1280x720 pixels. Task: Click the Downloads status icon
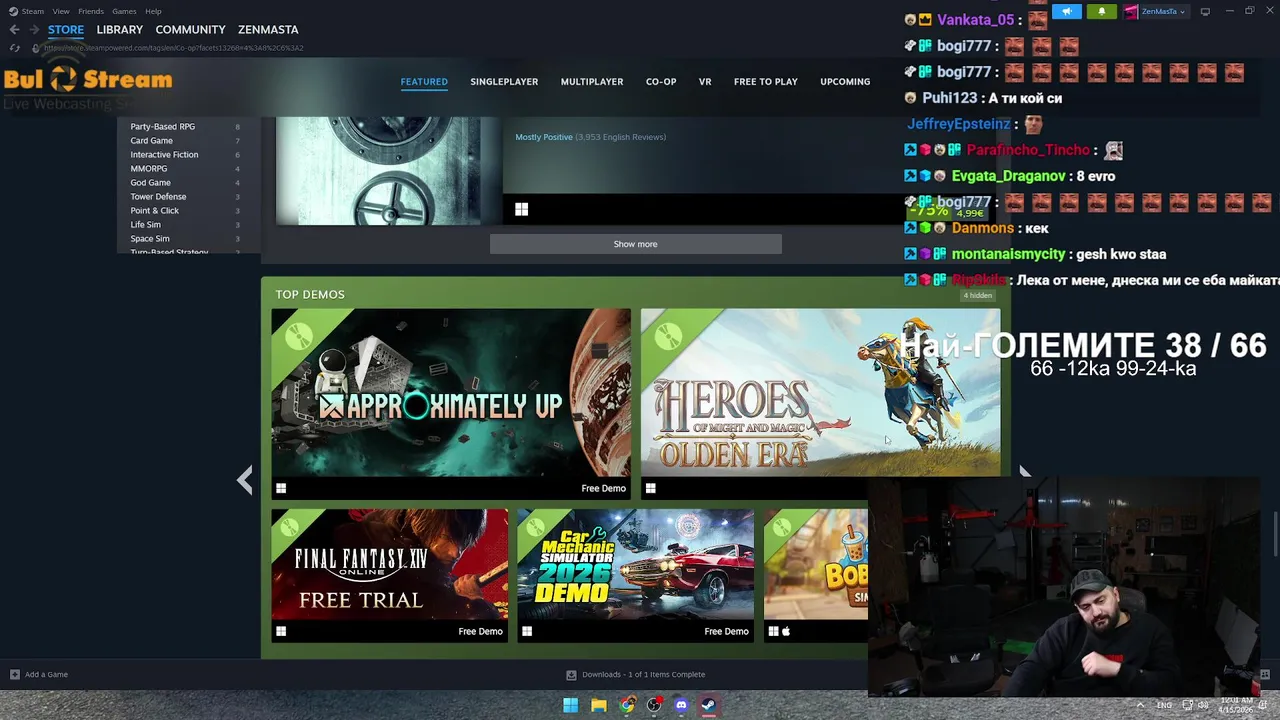pos(571,675)
